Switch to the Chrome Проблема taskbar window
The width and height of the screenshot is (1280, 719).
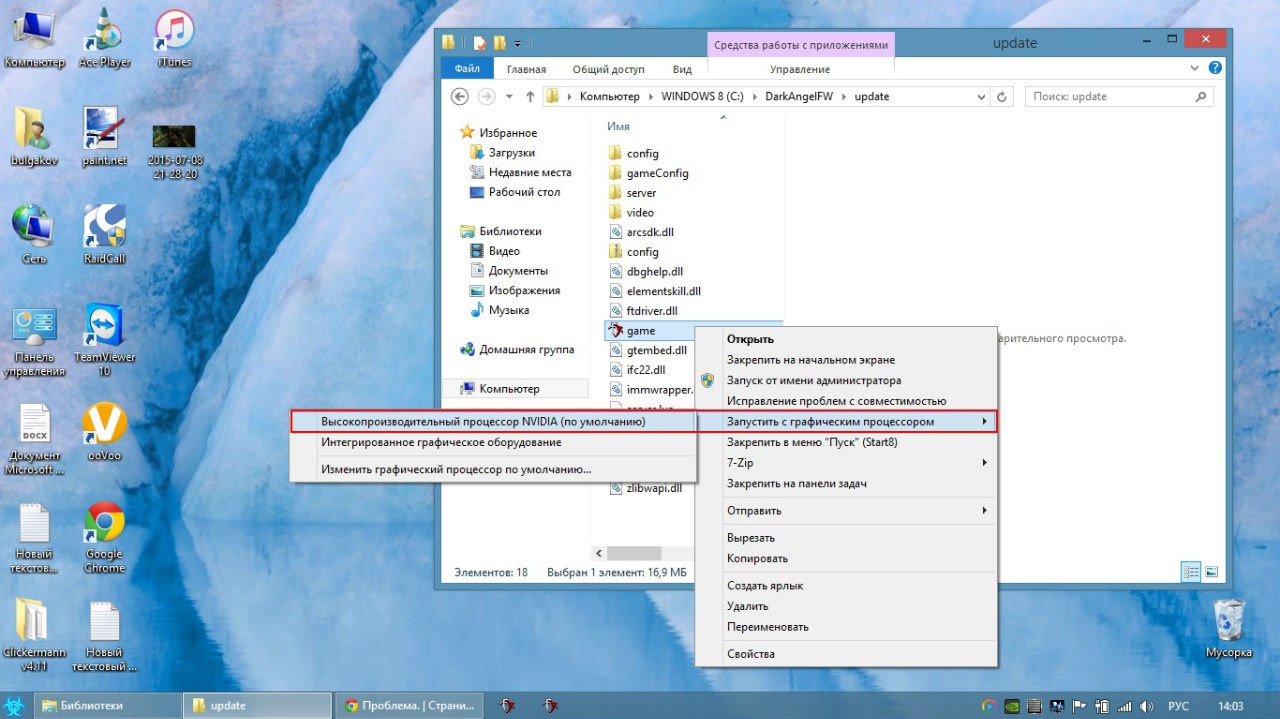click(410, 705)
